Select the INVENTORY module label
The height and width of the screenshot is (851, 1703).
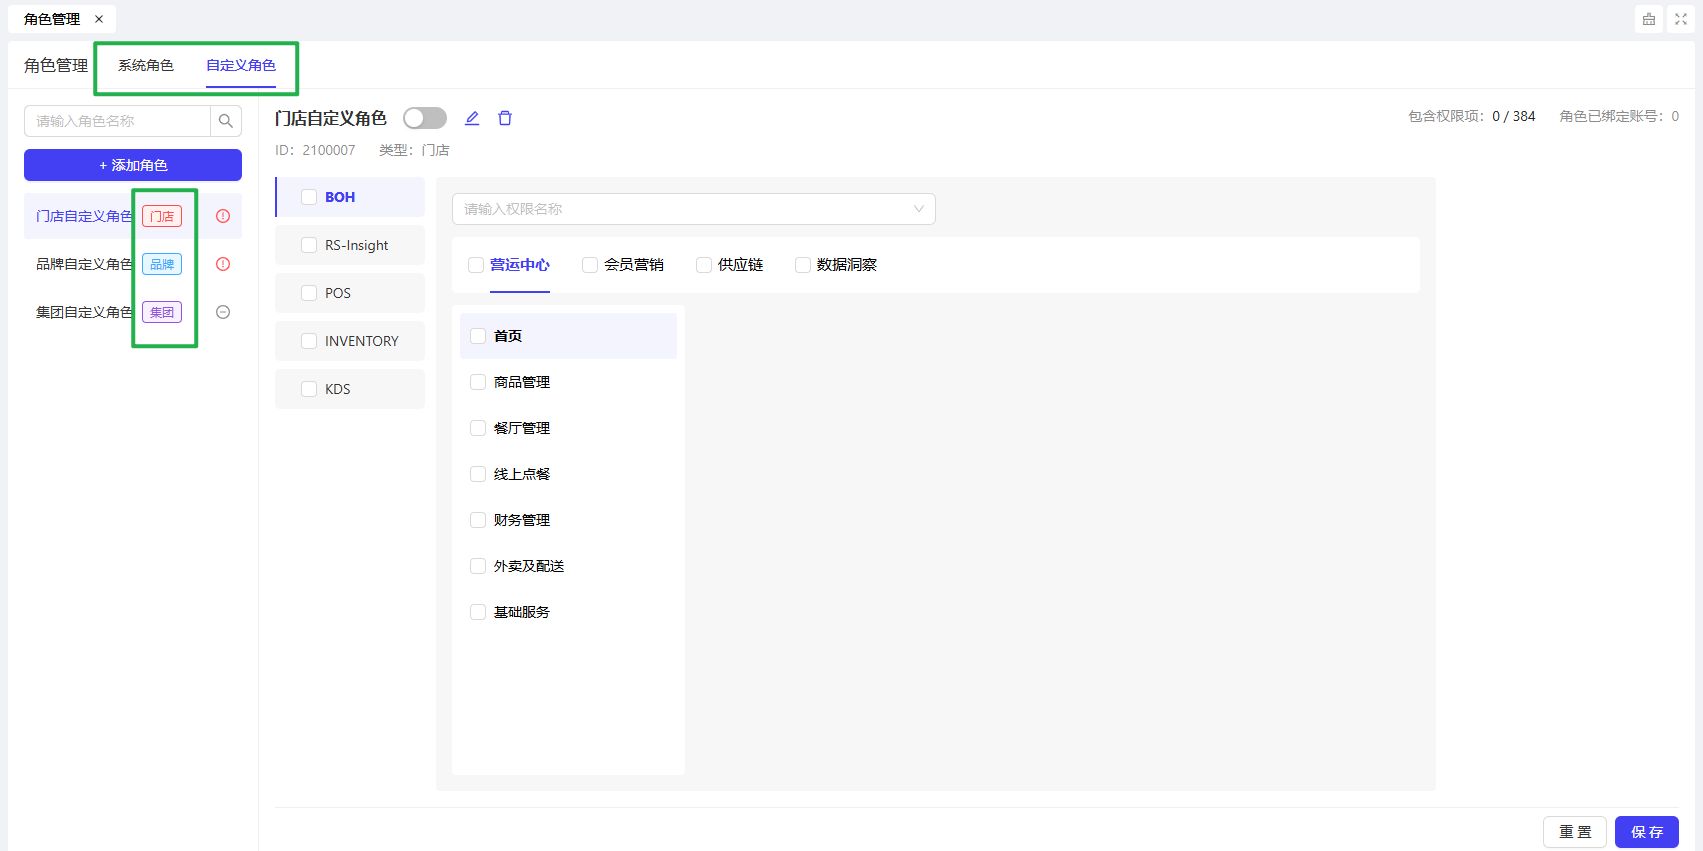[x=362, y=341]
